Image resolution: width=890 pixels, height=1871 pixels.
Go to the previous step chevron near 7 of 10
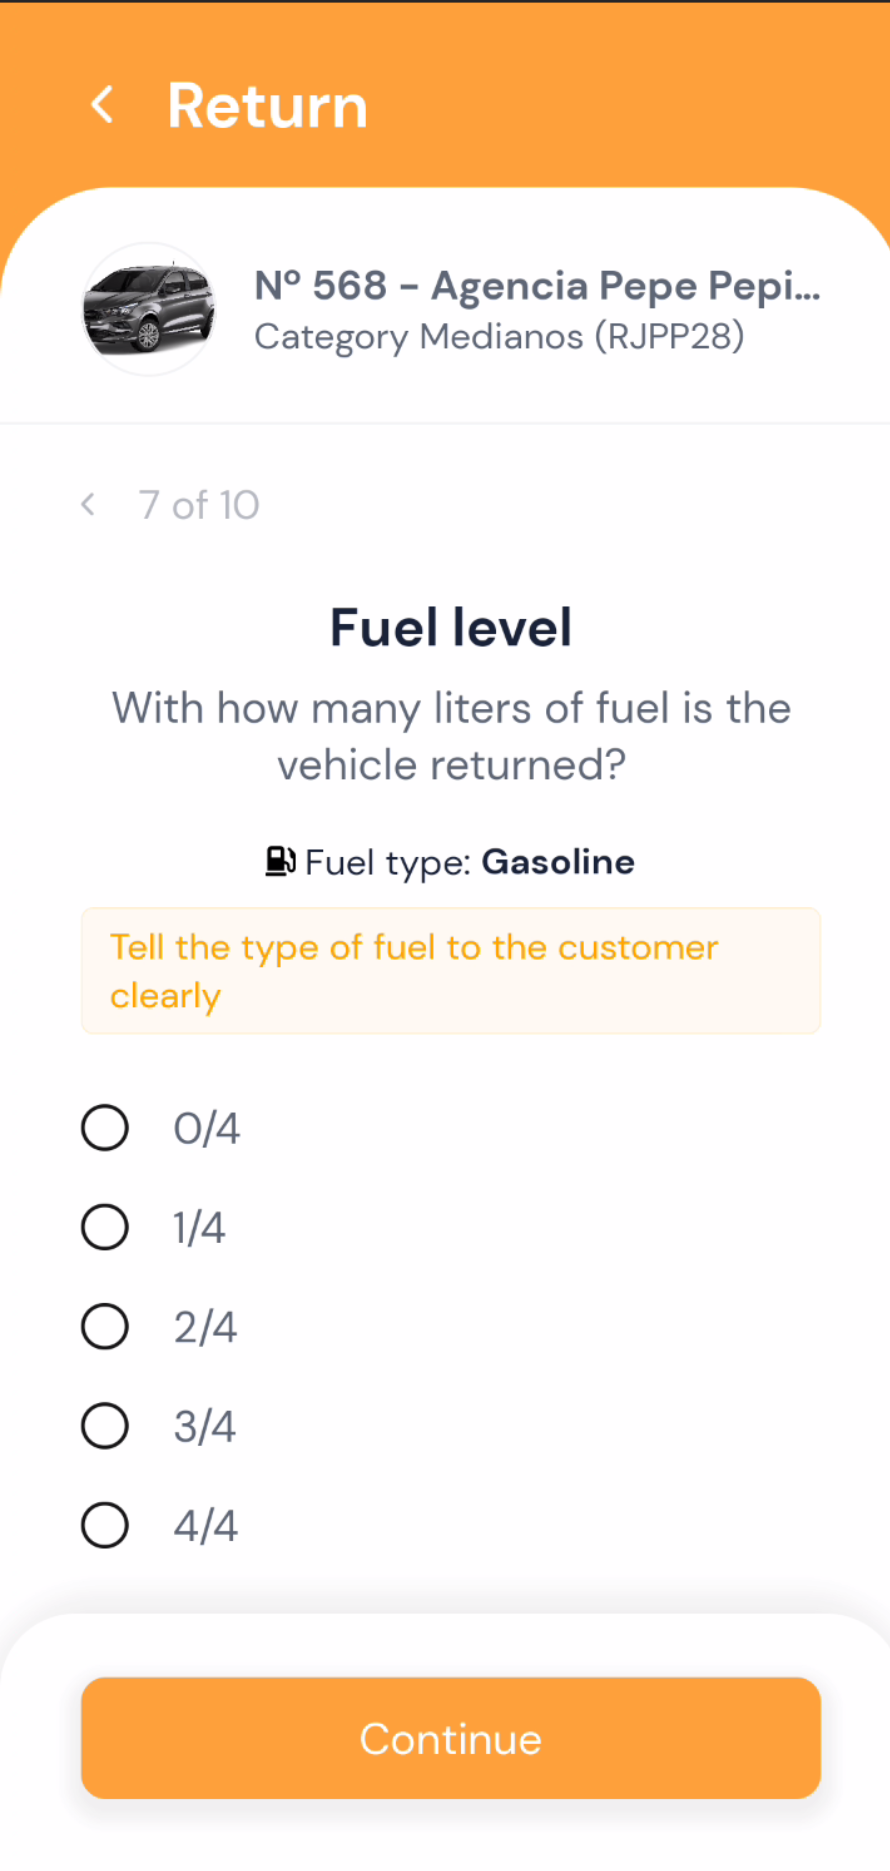88,504
